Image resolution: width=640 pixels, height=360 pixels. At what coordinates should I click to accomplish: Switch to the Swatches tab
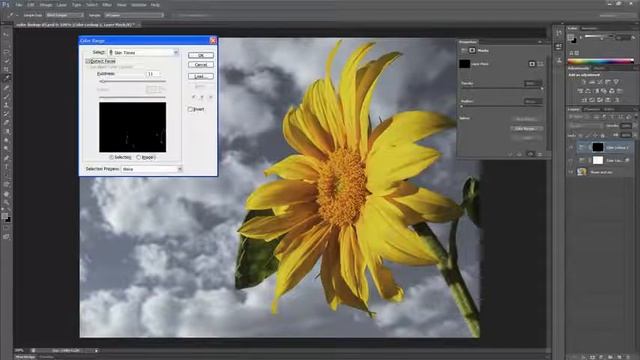(589, 29)
